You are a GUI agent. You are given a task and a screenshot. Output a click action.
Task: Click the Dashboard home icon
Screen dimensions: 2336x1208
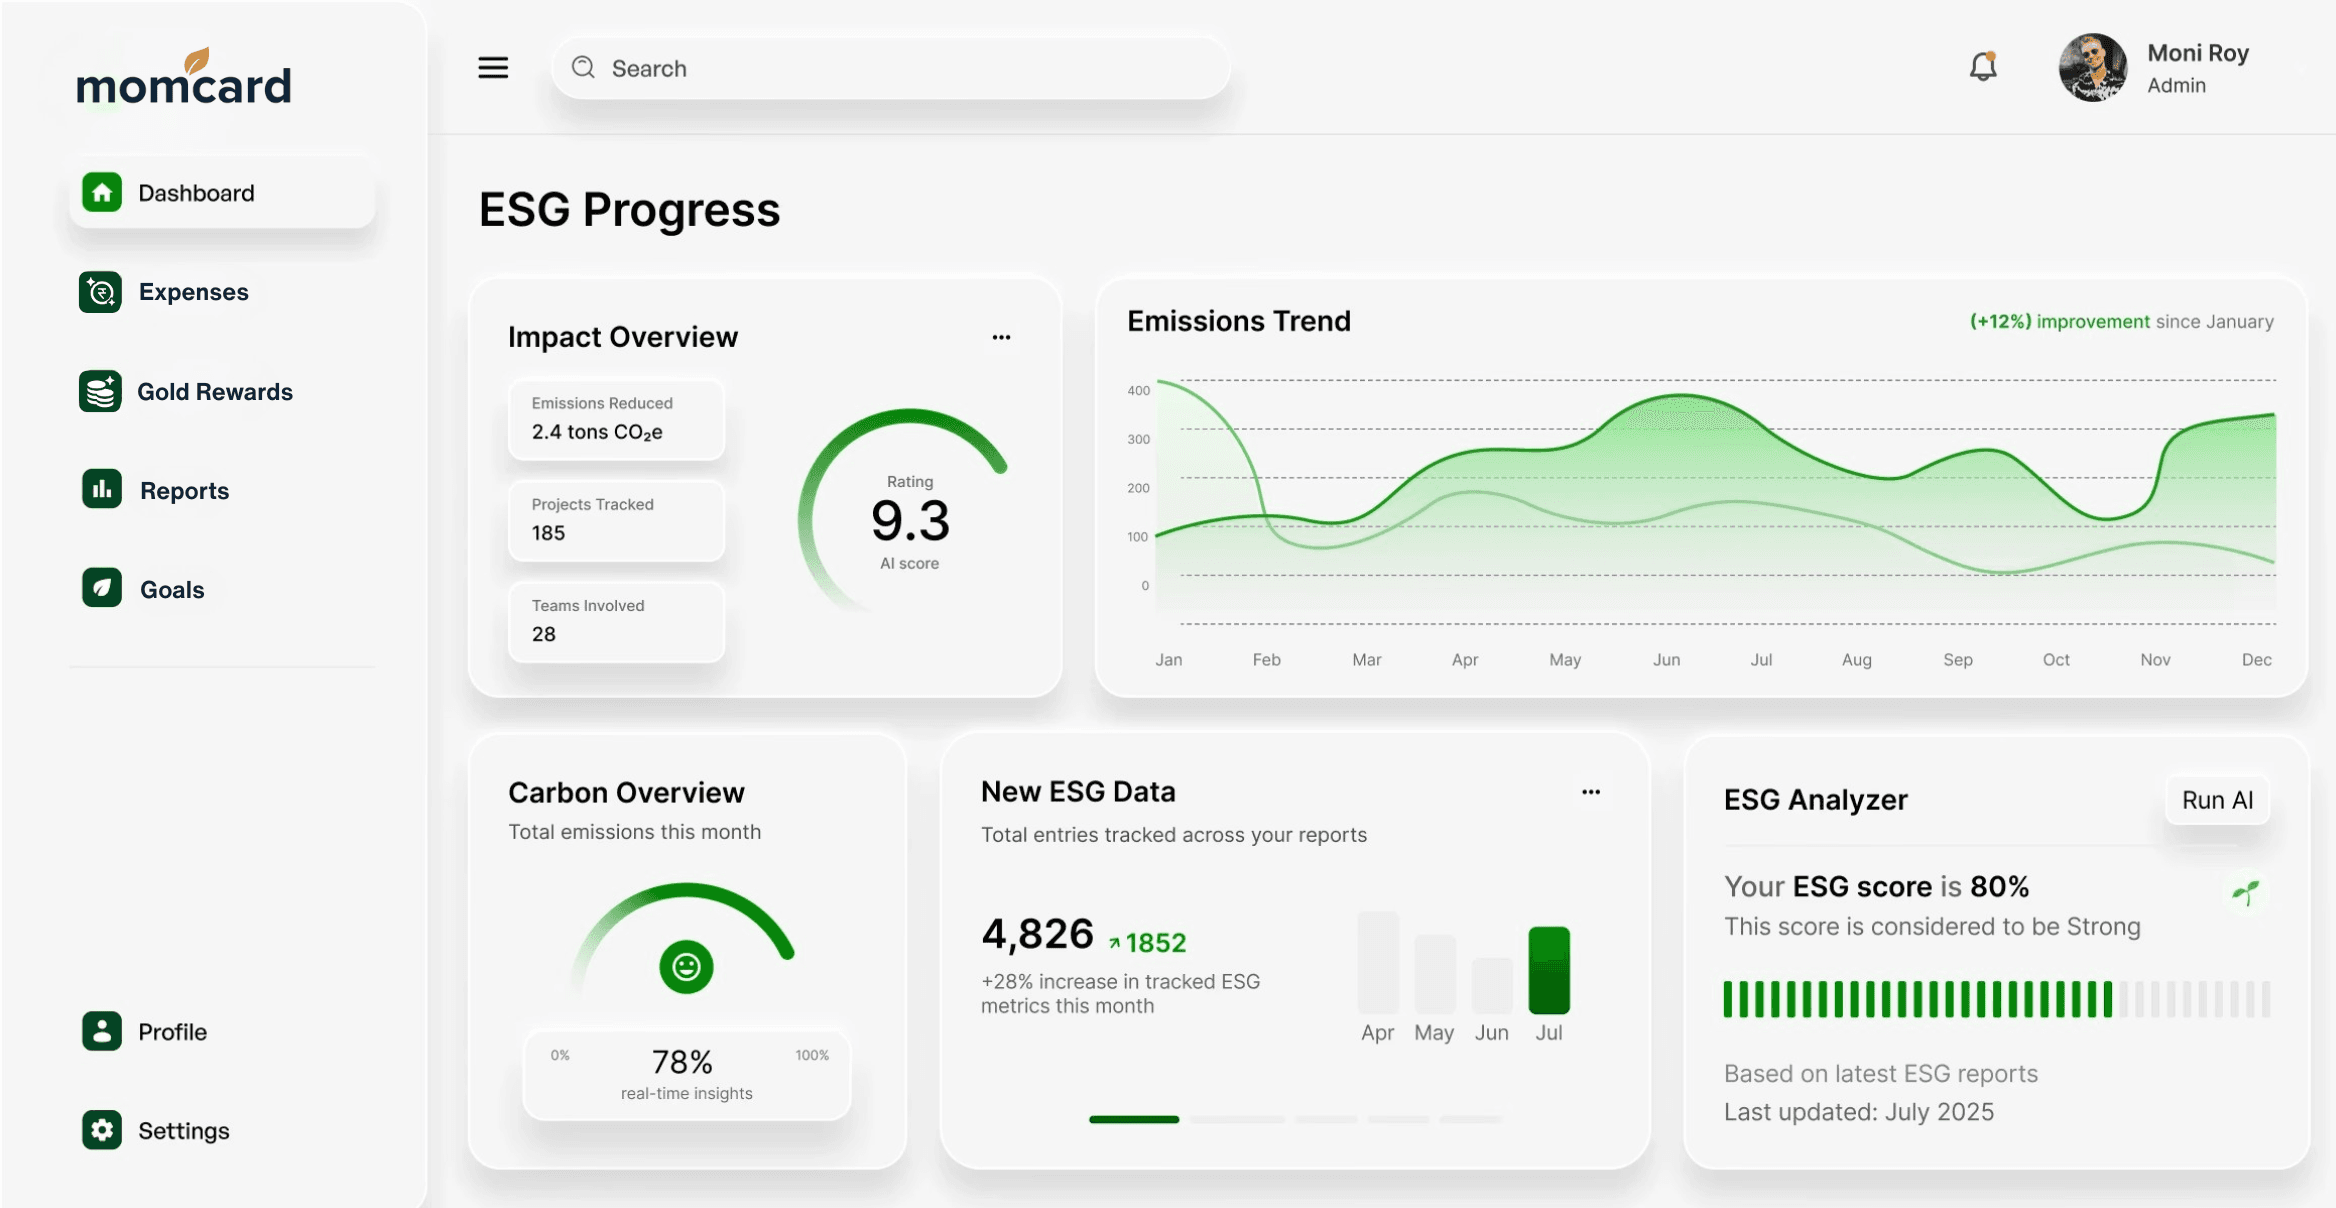point(101,192)
